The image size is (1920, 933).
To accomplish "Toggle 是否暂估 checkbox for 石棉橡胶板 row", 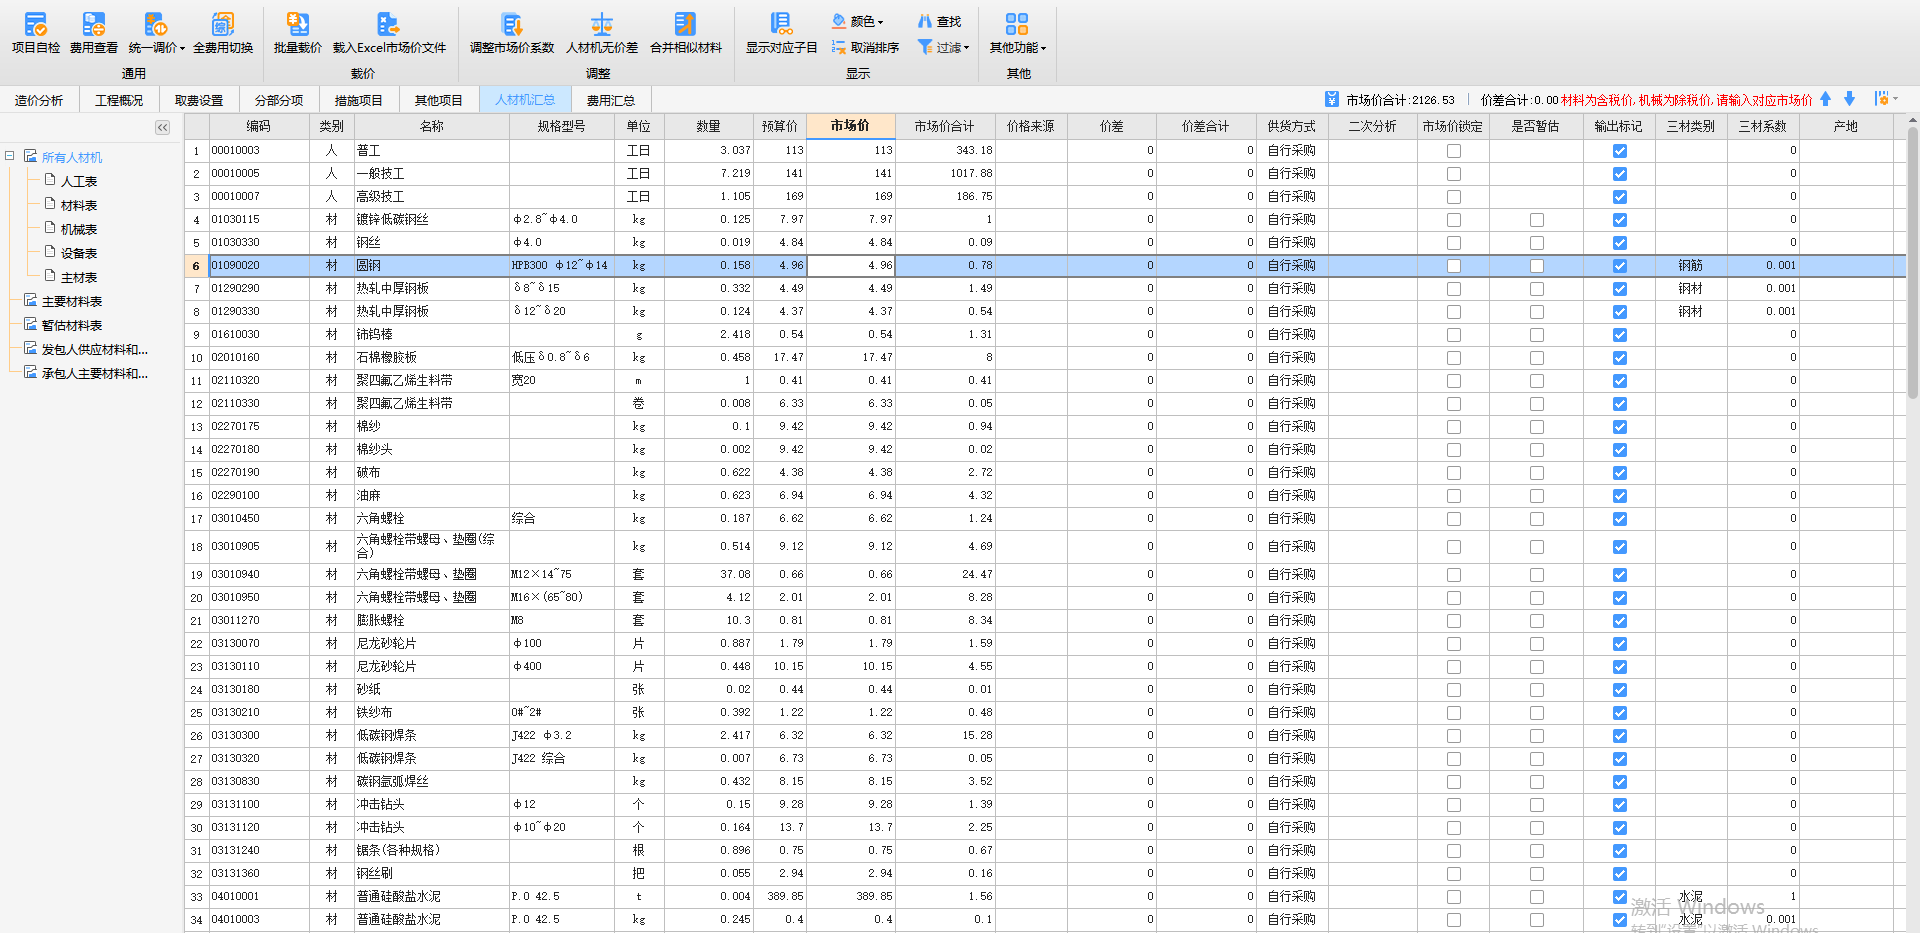I will pos(1537,358).
